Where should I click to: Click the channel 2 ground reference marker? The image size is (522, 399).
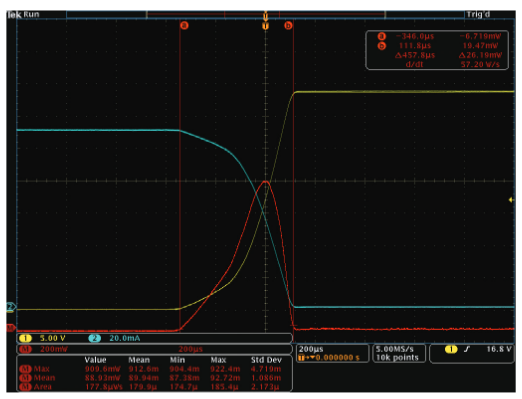click(x=11, y=307)
